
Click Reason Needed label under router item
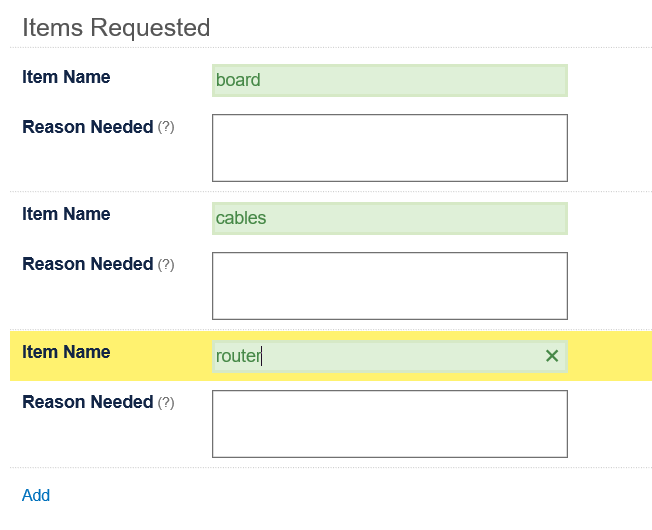point(87,402)
